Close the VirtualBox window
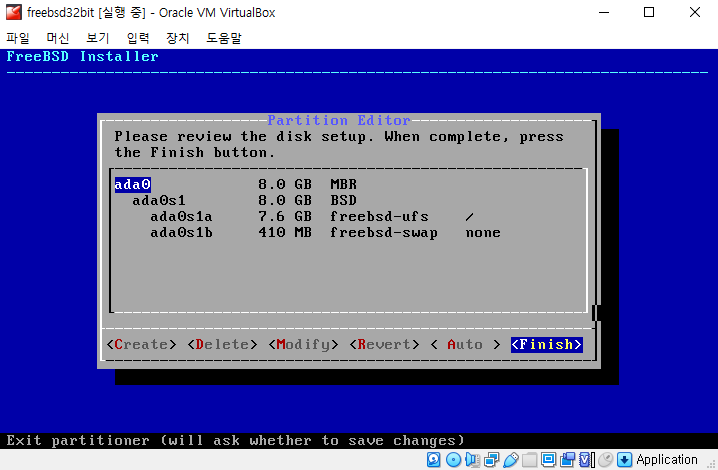This screenshot has width=718, height=470. click(x=695, y=12)
